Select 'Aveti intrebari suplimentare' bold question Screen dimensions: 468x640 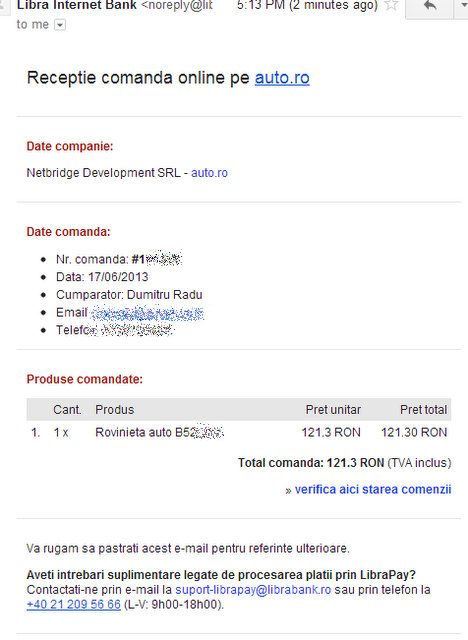coord(221,575)
